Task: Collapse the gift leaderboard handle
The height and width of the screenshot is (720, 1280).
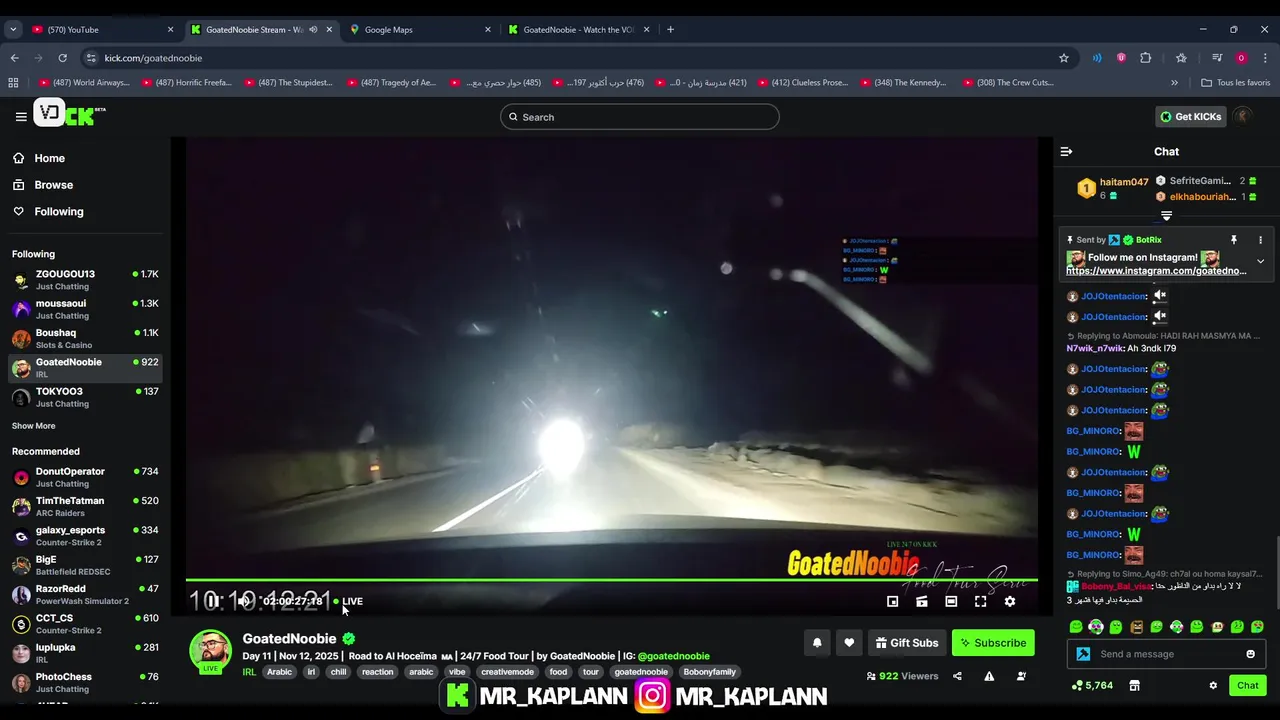Action: pyautogui.click(x=1166, y=216)
